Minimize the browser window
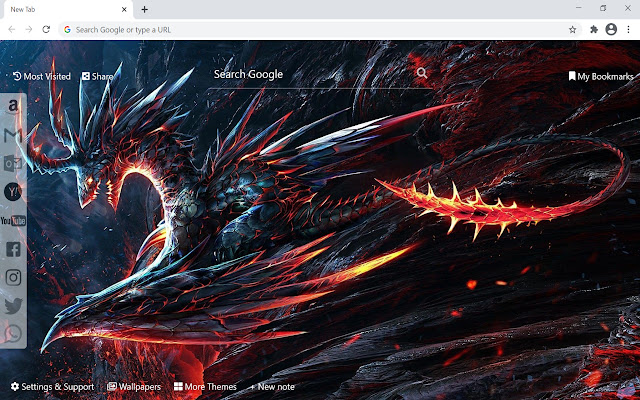 tap(578, 8)
